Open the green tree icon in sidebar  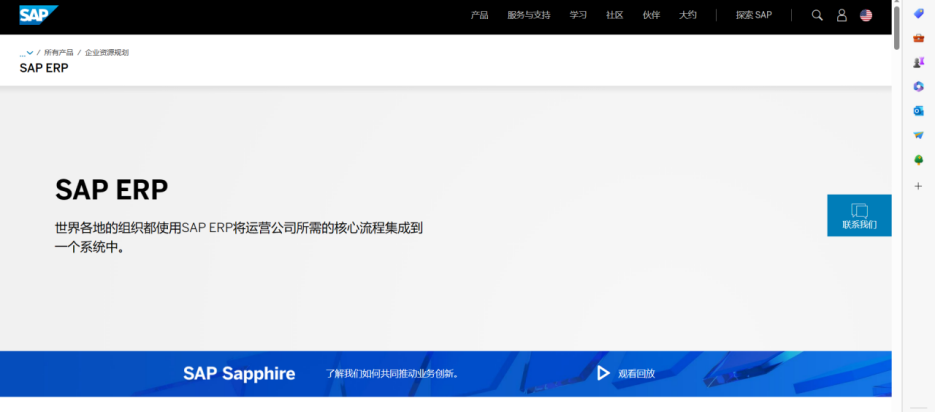pyautogui.click(x=918, y=160)
